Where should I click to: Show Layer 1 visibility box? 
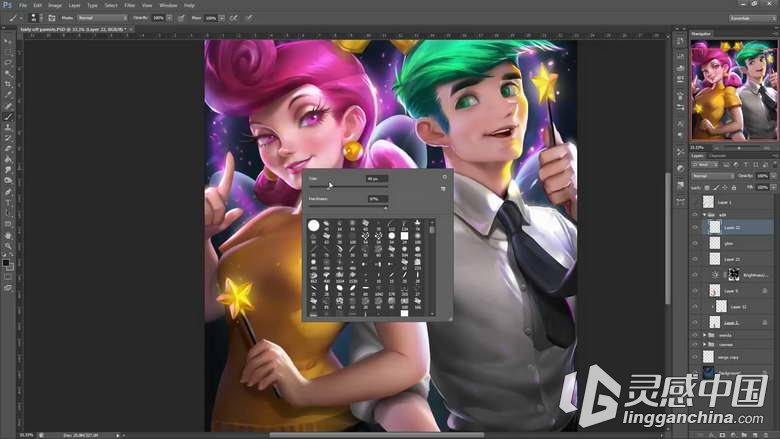tap(695, 202)
